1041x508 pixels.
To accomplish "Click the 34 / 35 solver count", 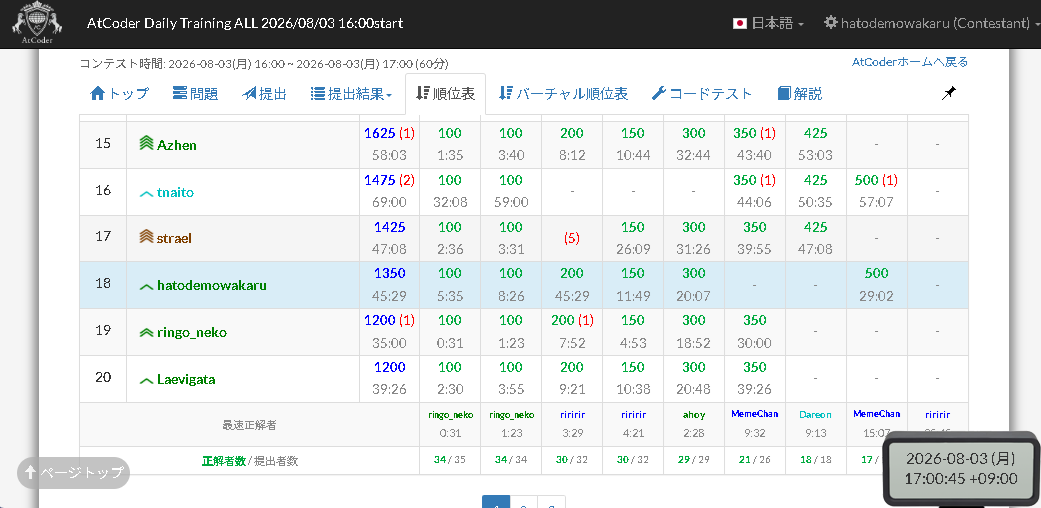I will [x=449, y=460].
